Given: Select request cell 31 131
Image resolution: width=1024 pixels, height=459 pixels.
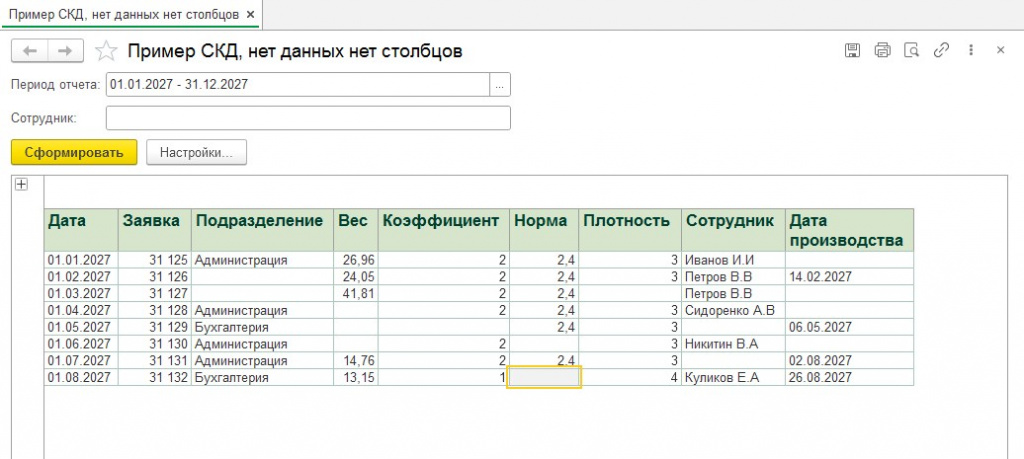Looking at the screenshot, I should click(155, 360).
